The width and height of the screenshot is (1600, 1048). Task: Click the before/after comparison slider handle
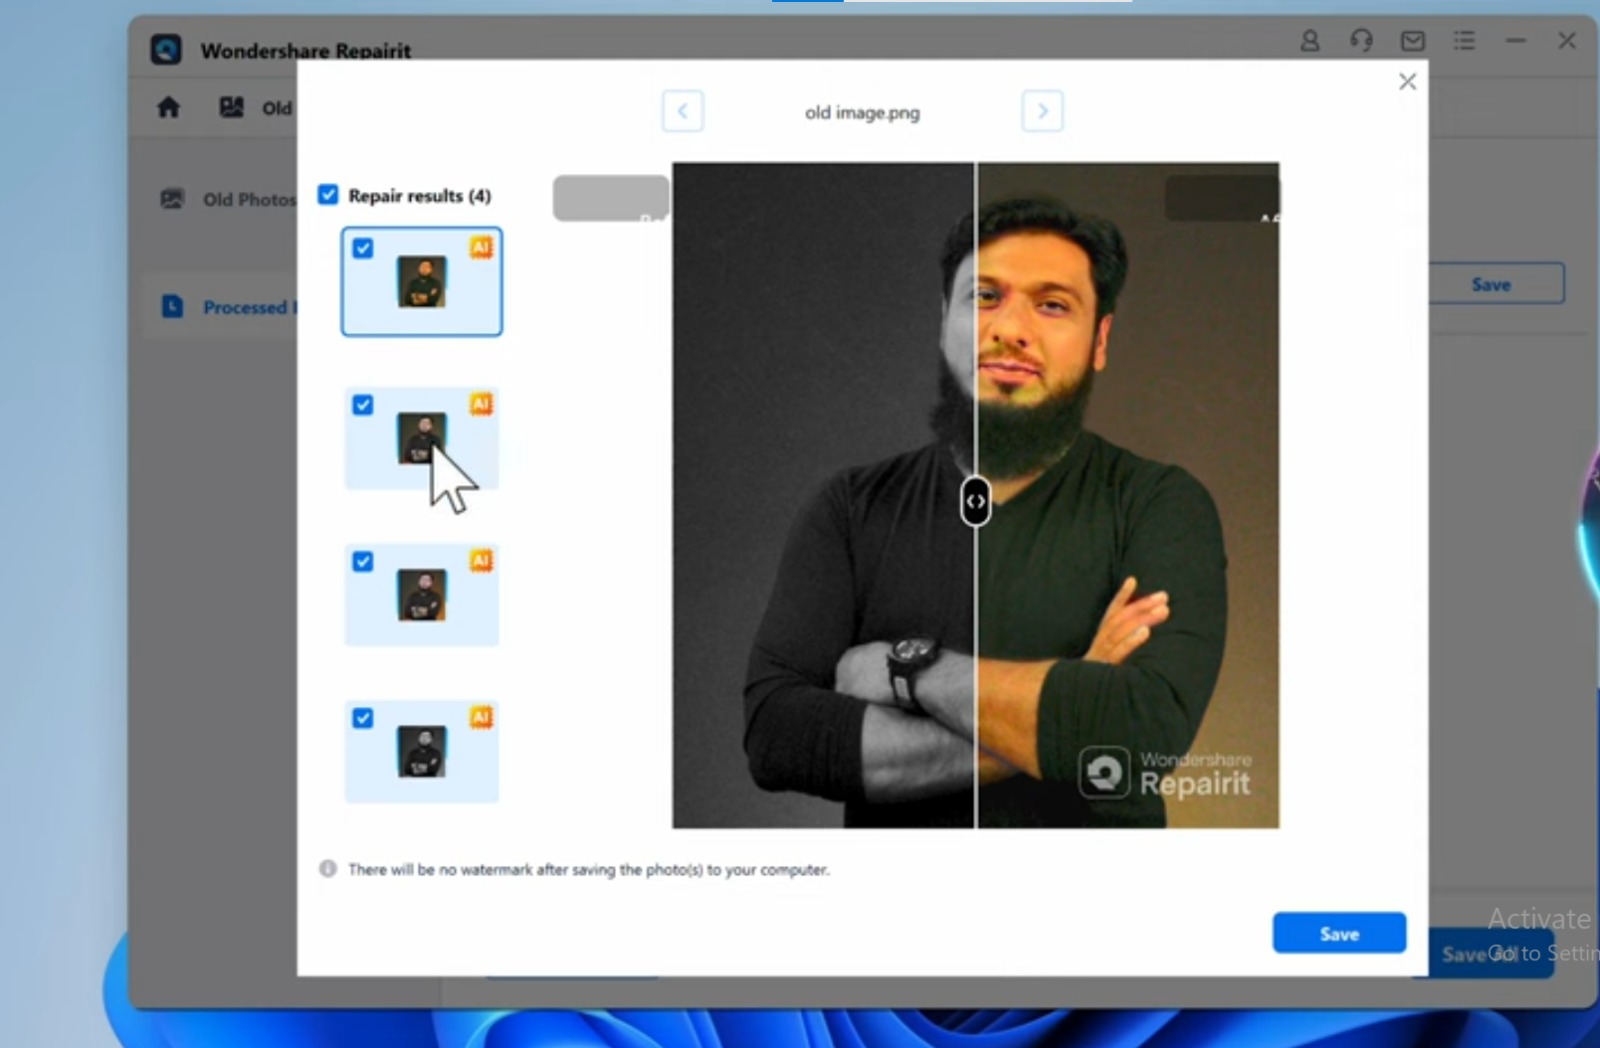pos(976,501)
